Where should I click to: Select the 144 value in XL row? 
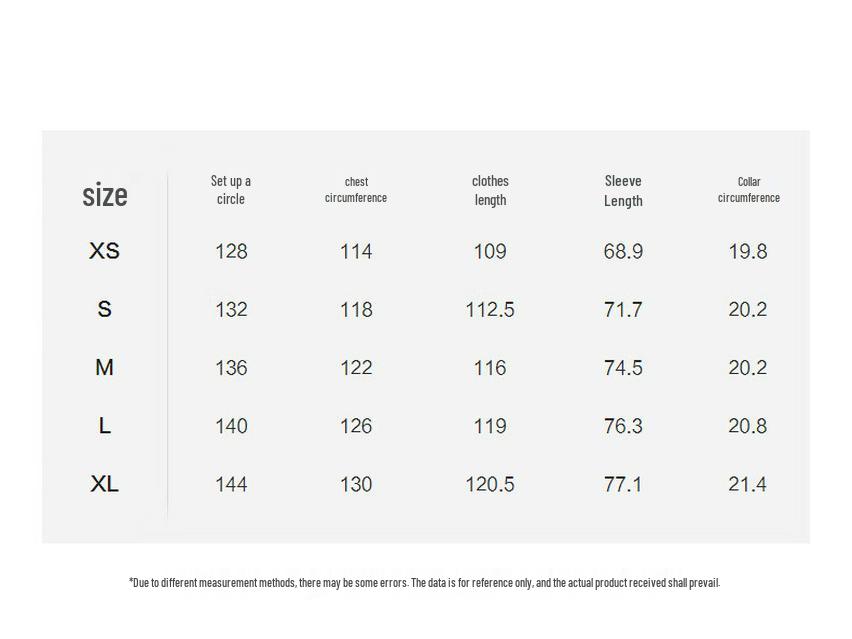pyautogui.click(x=231, y=485)
